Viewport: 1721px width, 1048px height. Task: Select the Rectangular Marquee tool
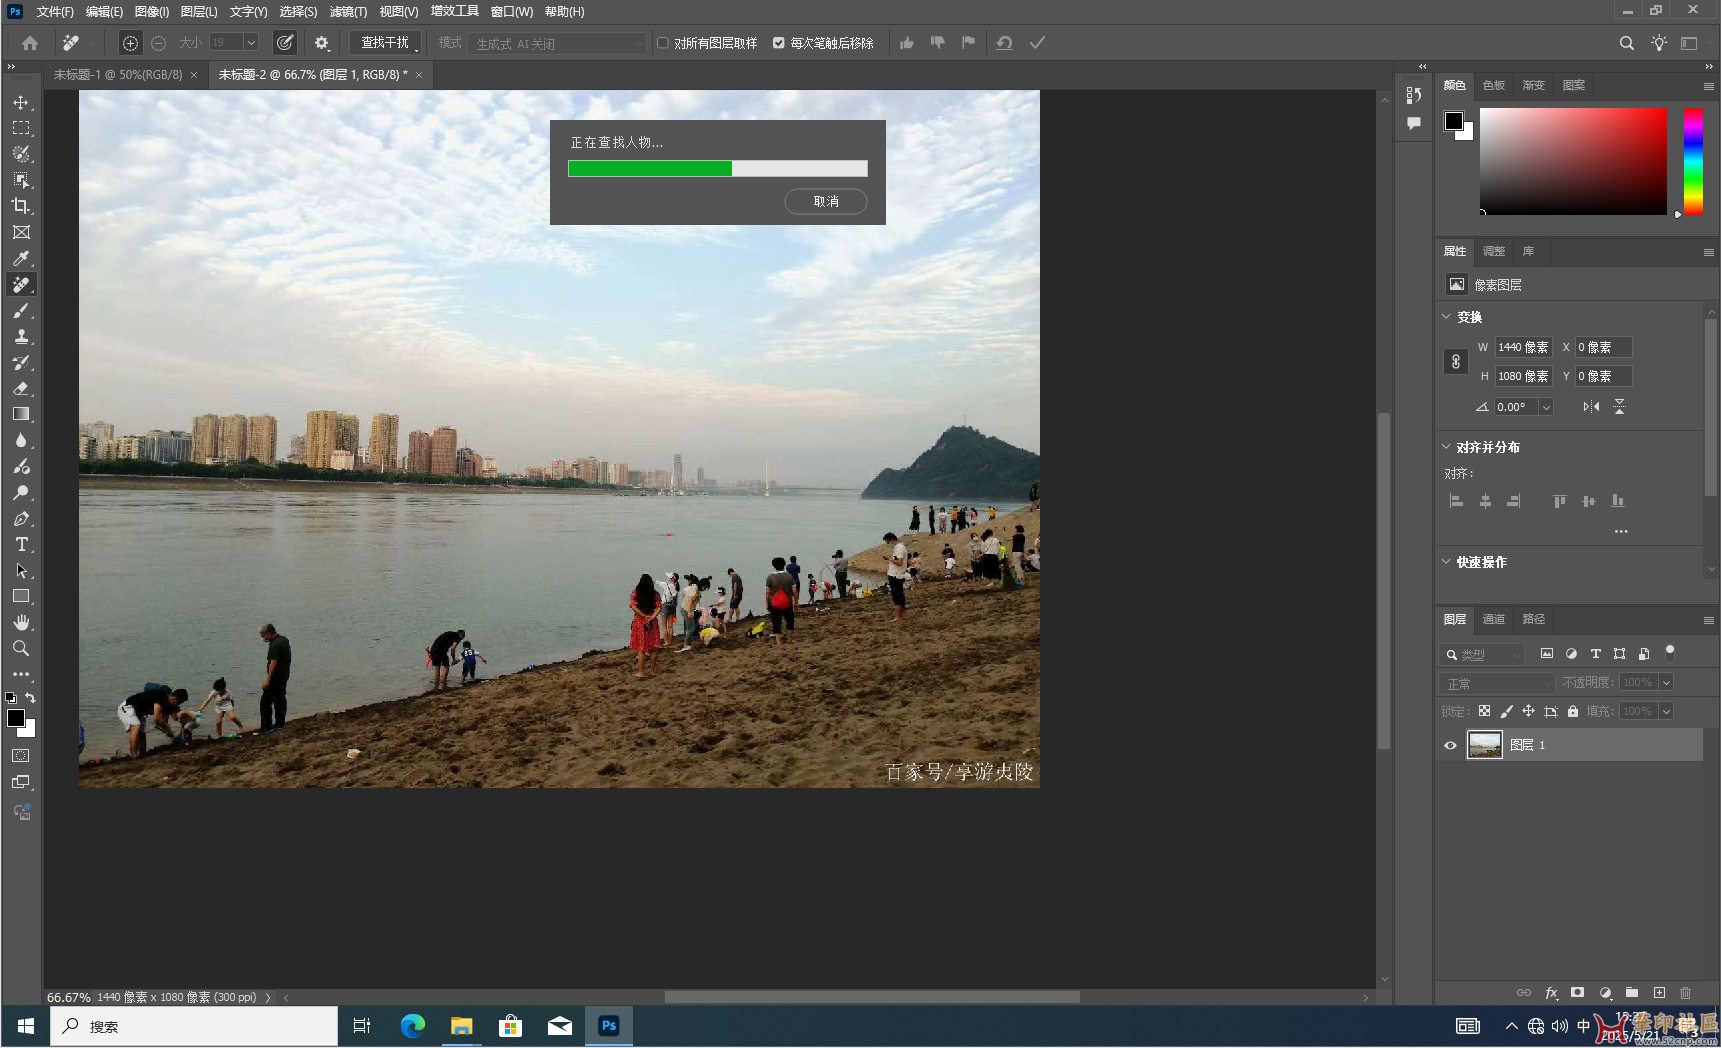click(21, 128)
